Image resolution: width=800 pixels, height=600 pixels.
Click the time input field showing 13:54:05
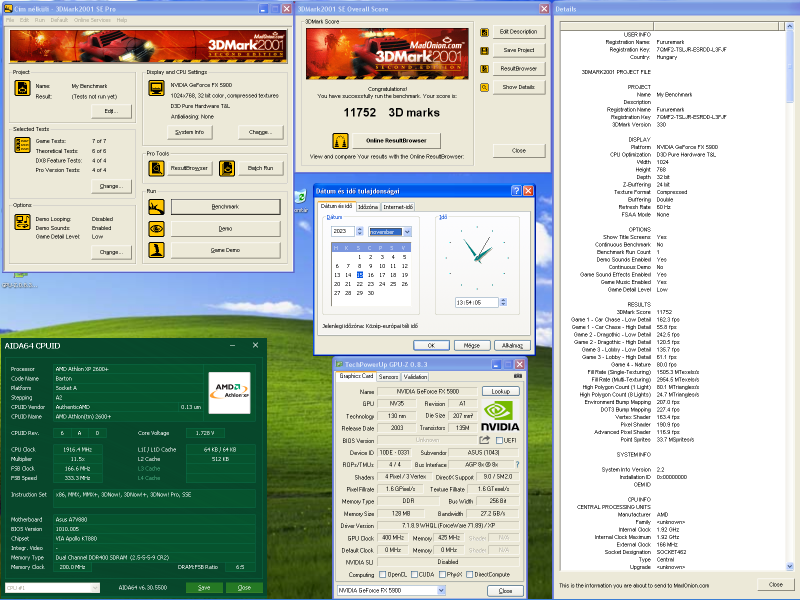(x=477, y=303)
